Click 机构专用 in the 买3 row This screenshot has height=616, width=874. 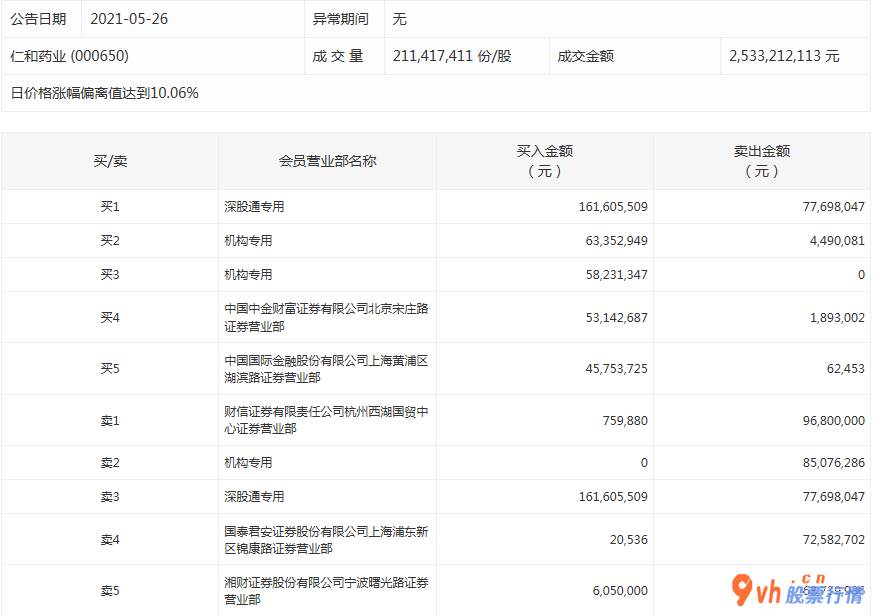pos(249,275)
